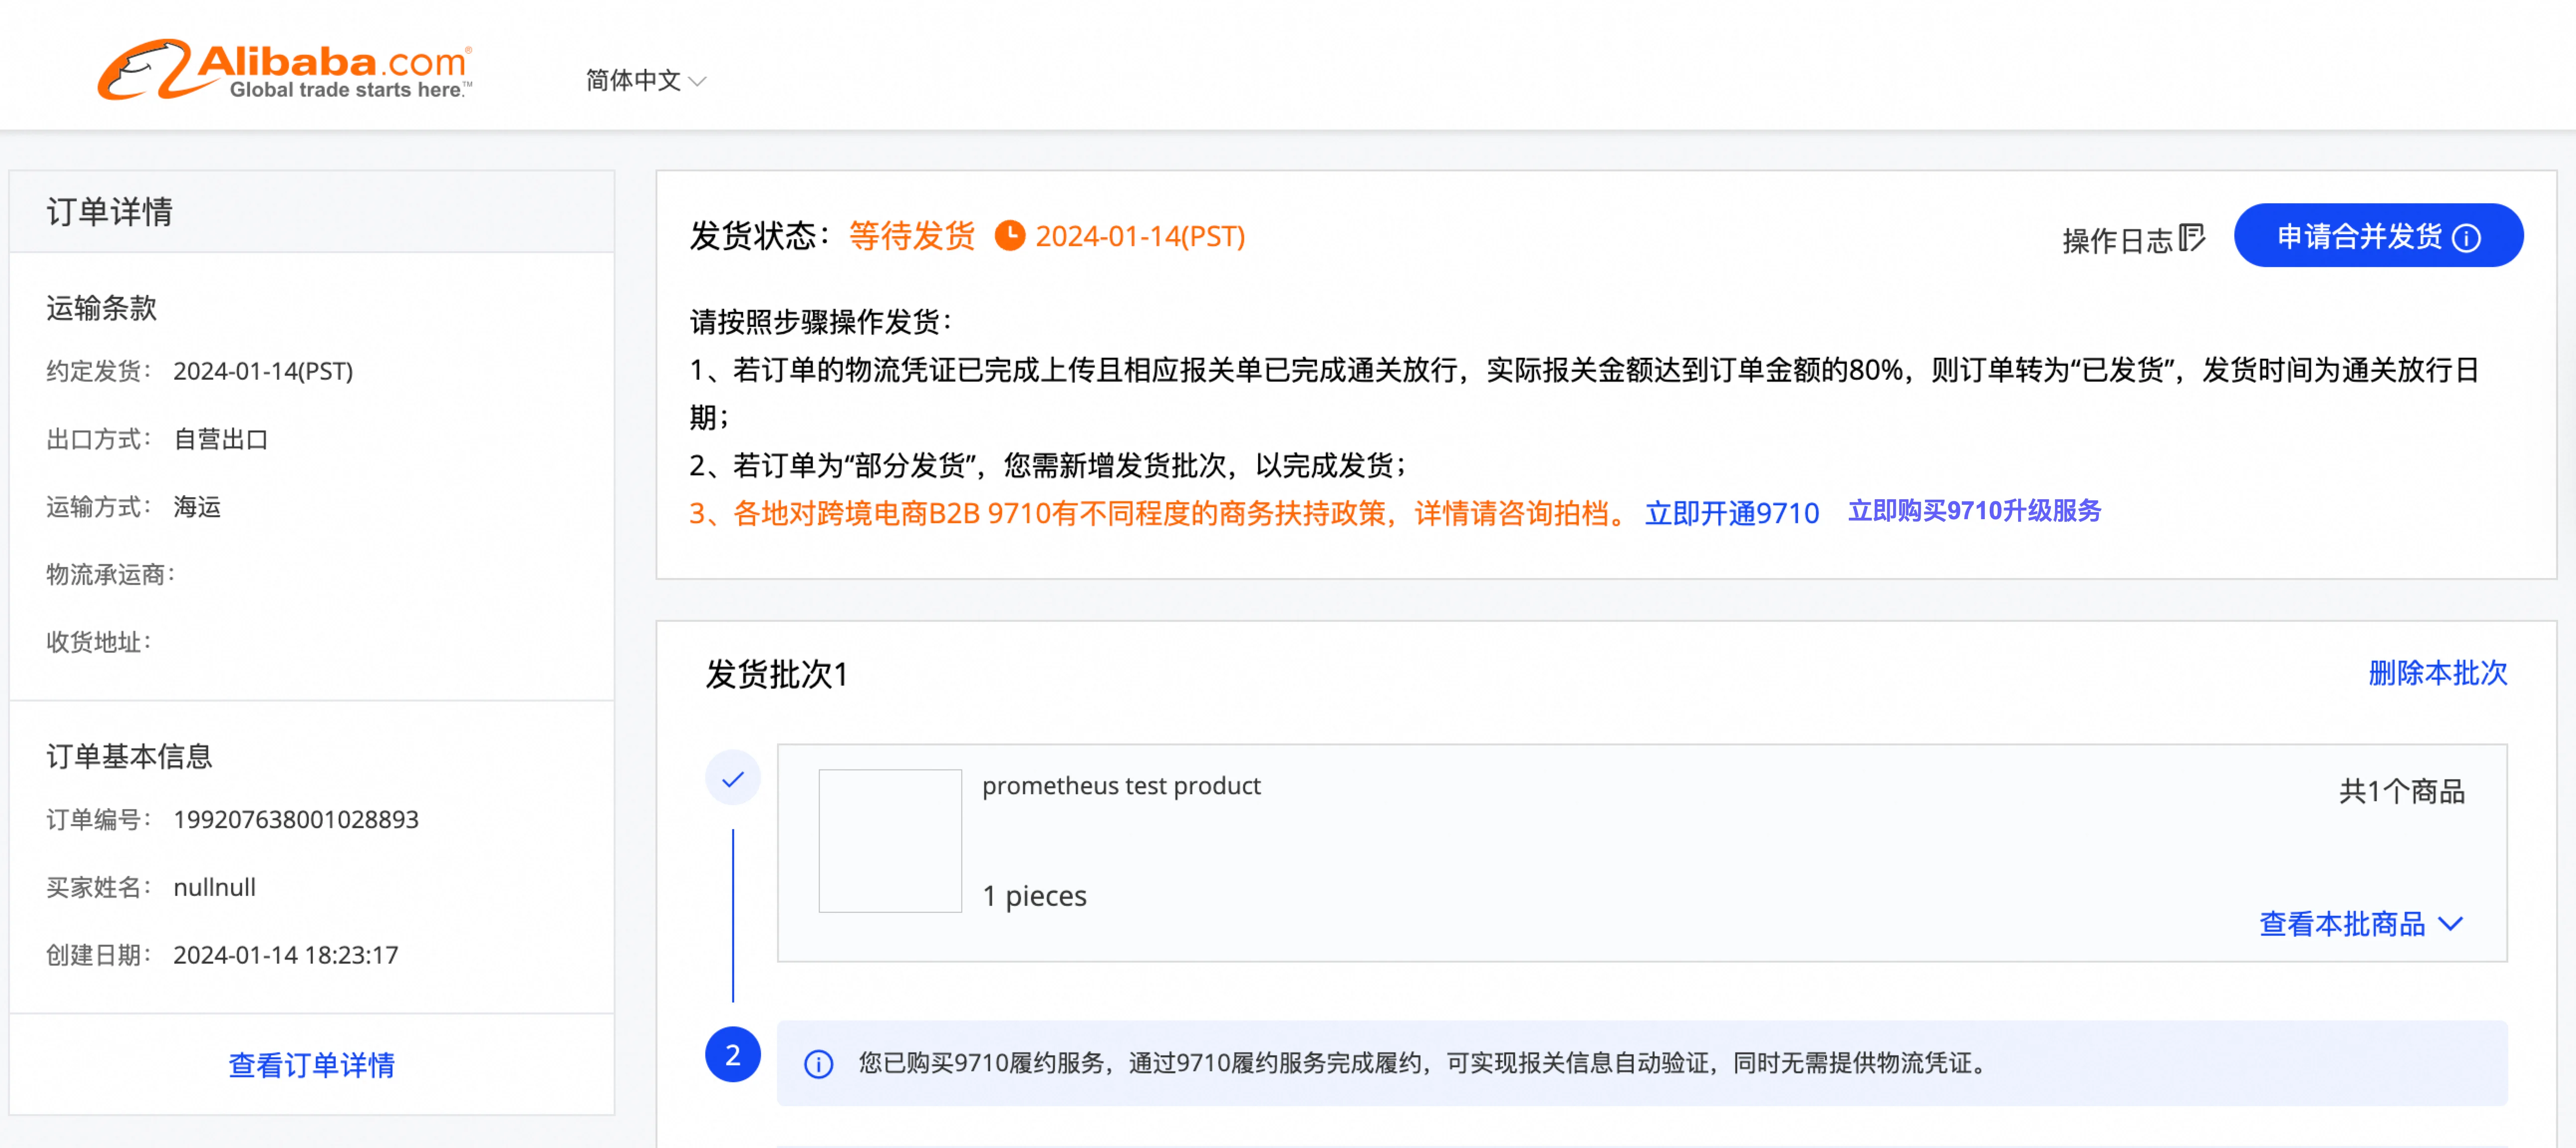Click the Alibaba.com logo
The height and width of the screenshot is (1148, 2576).
pos(284,70)
